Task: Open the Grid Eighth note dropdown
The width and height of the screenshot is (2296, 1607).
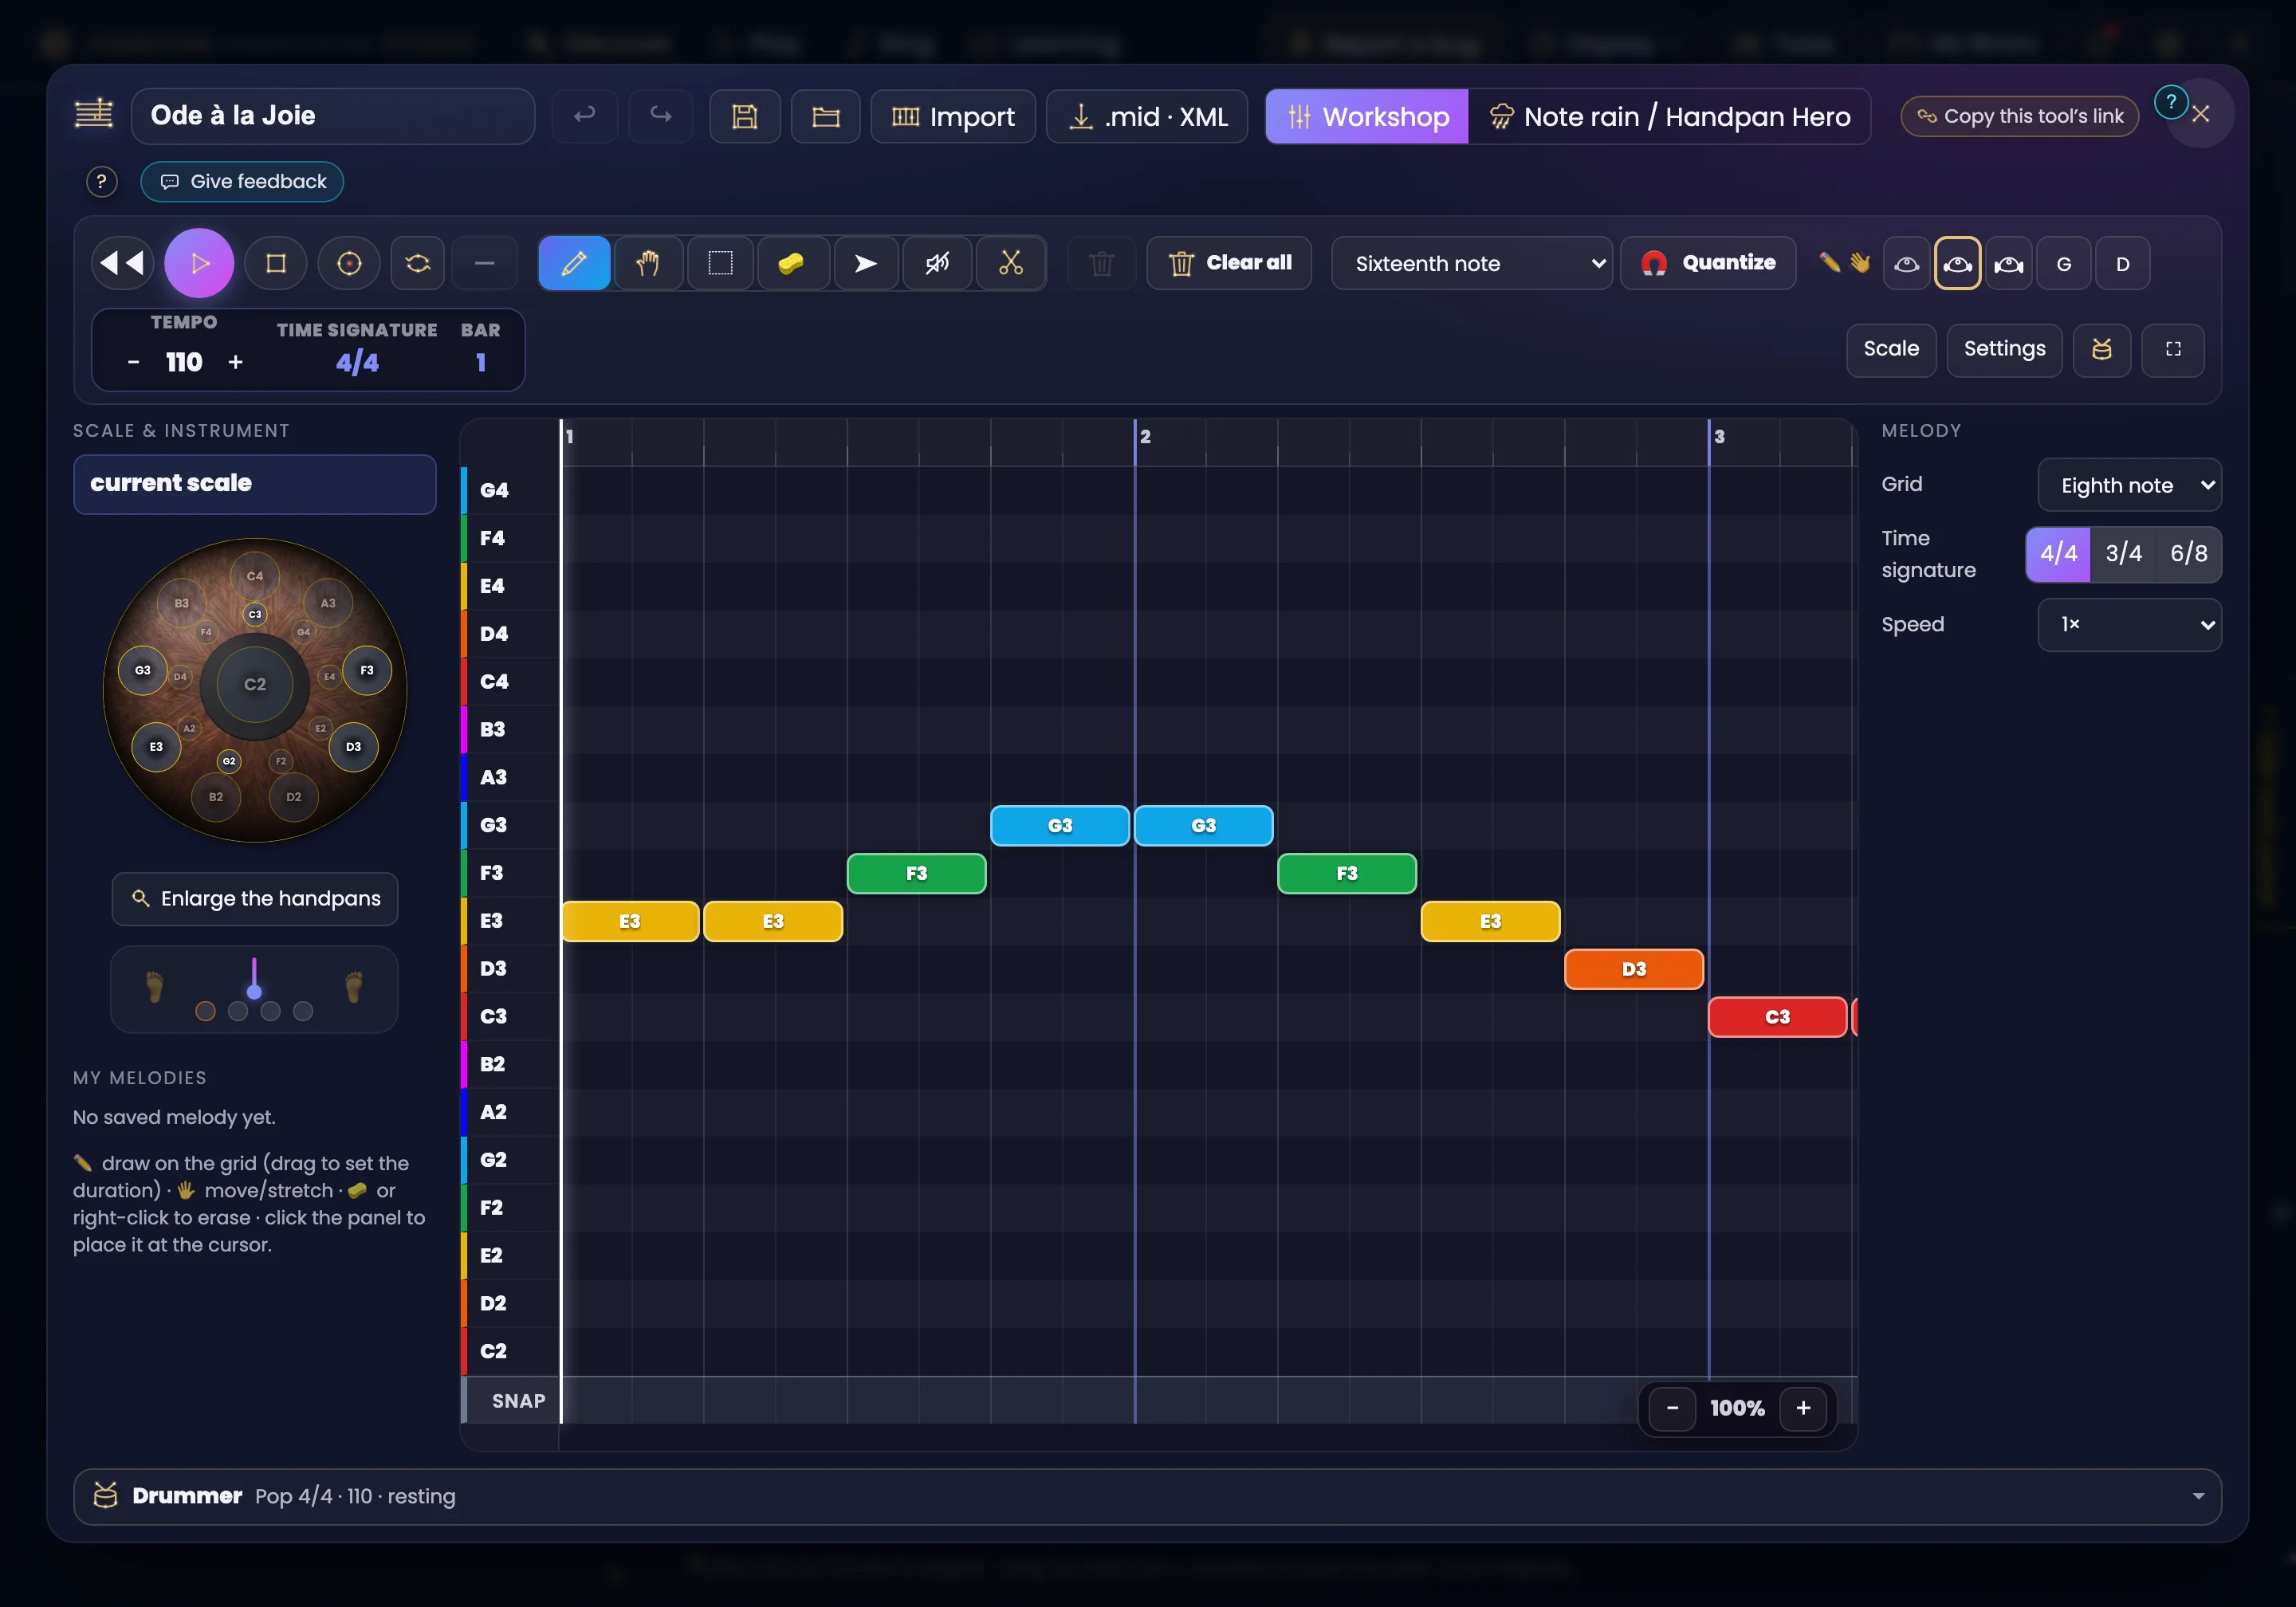Action: [x=2129, y=485]
